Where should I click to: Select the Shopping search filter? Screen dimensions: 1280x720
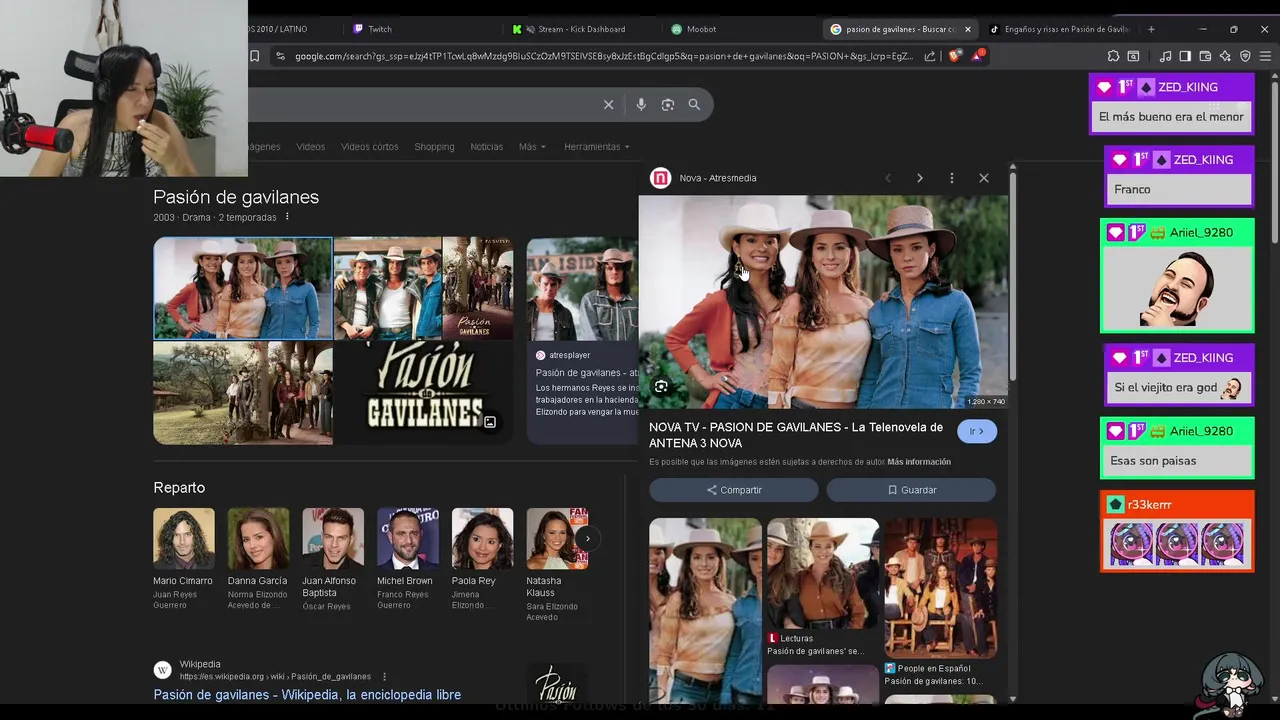434,147
